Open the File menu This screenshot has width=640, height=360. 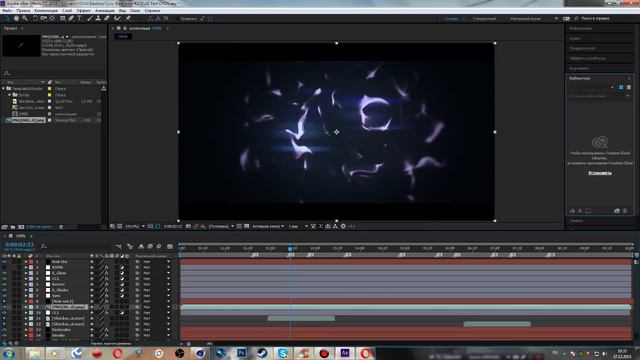pyautogui.click(x=7, y=11)
